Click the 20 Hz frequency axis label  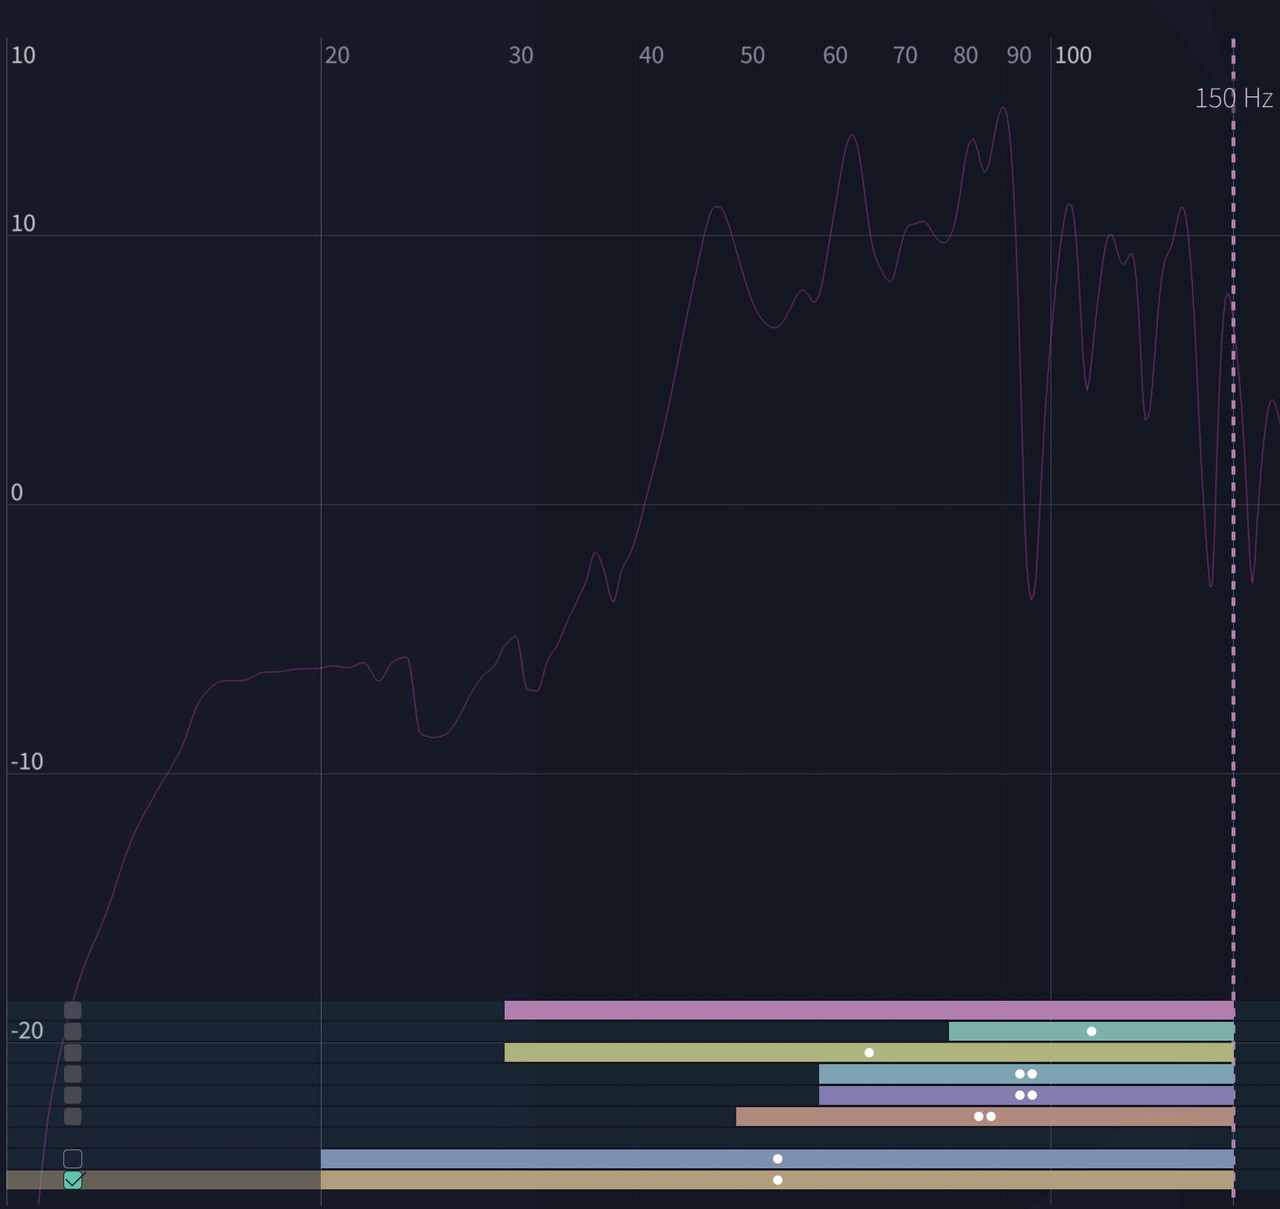337,55
